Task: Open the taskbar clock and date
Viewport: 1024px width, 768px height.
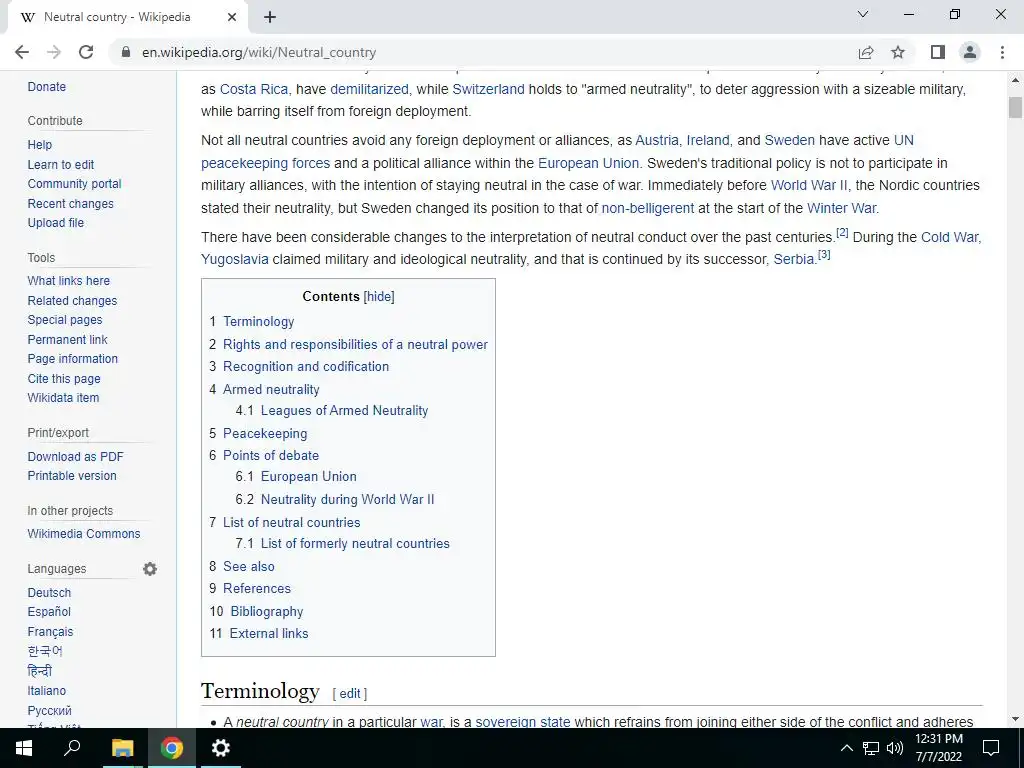Action: pyautogui.click(x=938, y=748)
